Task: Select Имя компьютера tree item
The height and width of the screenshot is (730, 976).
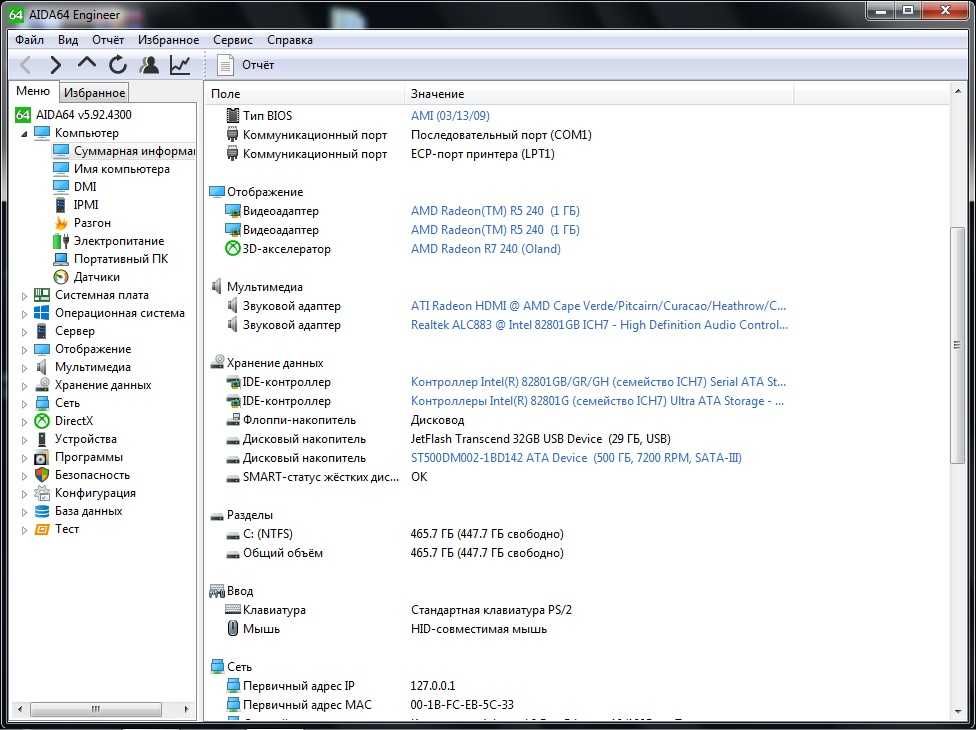Action: (x=121, y=169)
